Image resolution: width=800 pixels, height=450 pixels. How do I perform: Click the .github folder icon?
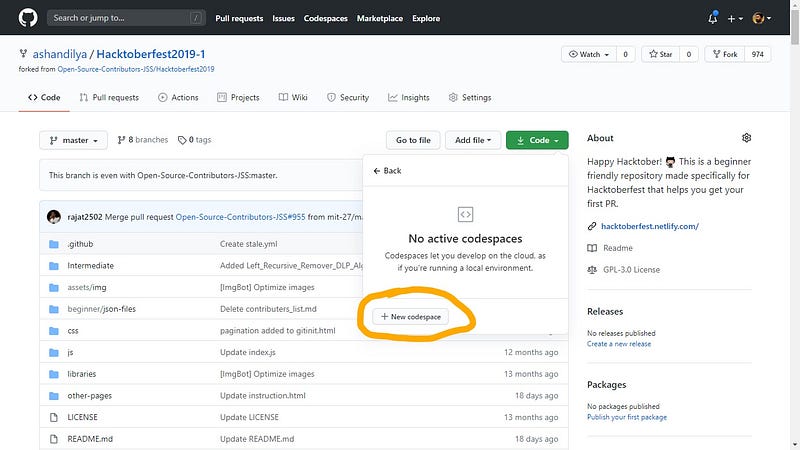pyautogui.click(x=54, y=244)
